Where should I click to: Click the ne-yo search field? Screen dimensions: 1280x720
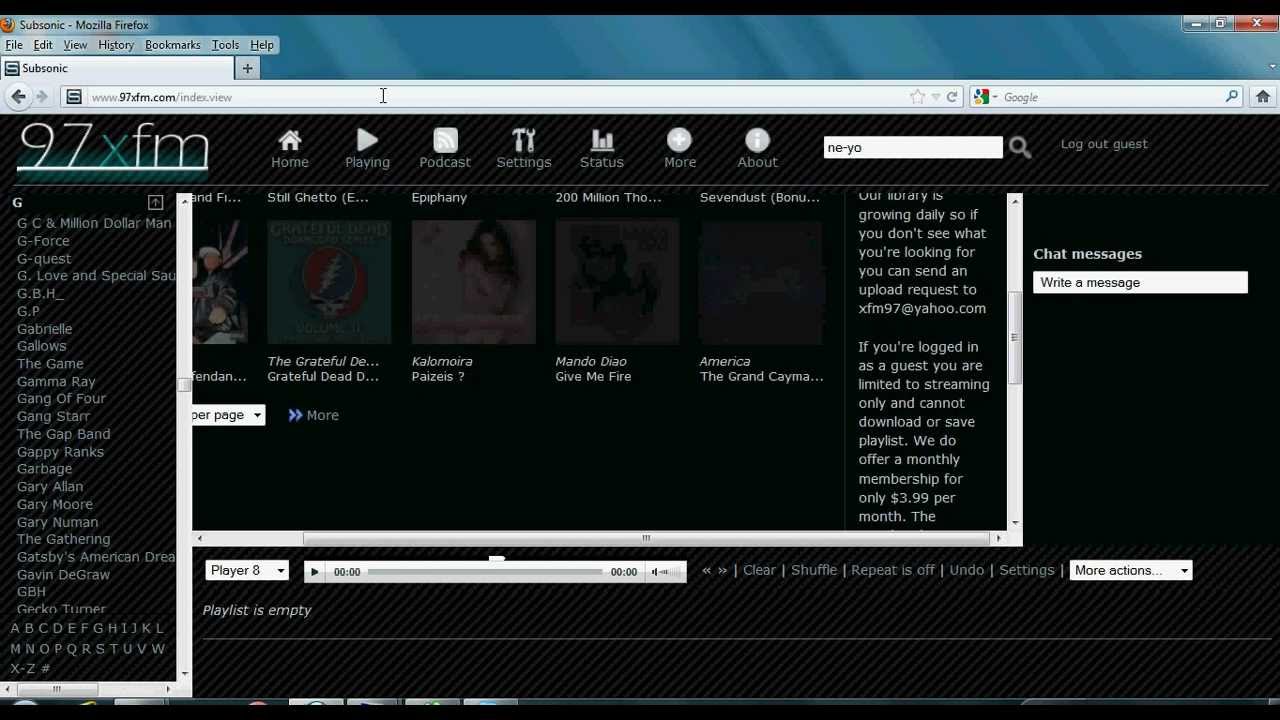[x=913, y=148]
